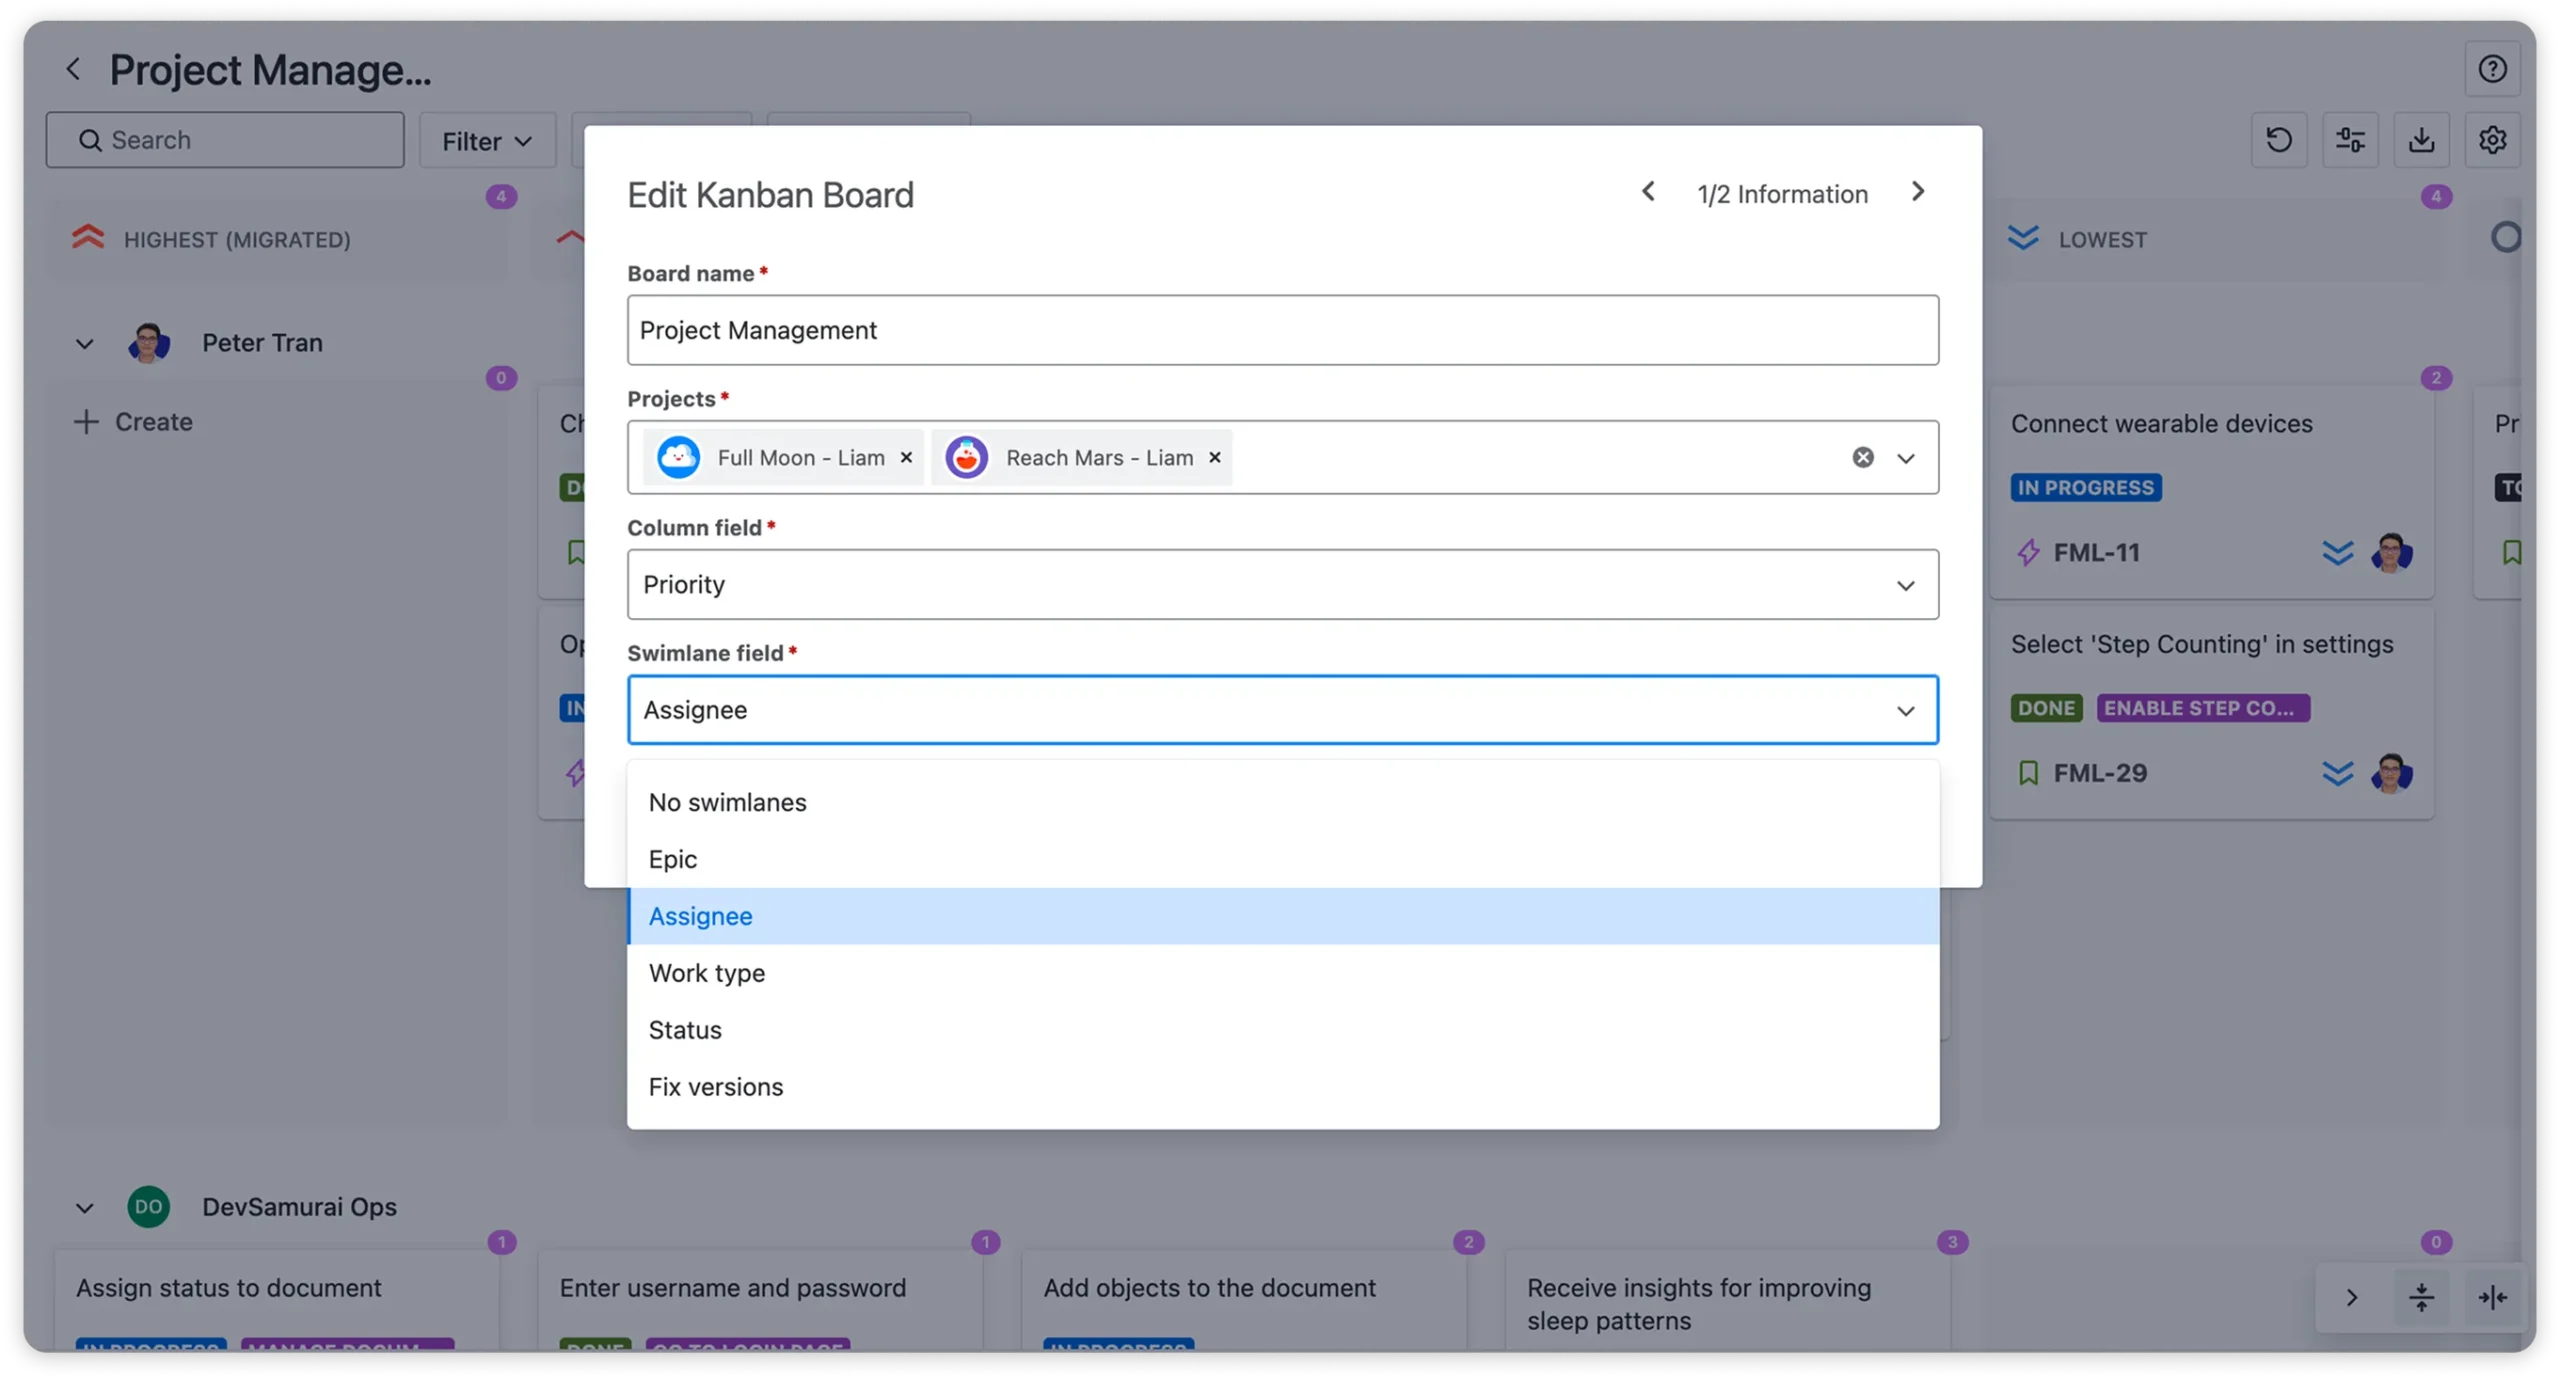Open the FML-11 issue key link
Image resolution: width=2560 pixels, height=1379 pixels.
coord(2096,552)
